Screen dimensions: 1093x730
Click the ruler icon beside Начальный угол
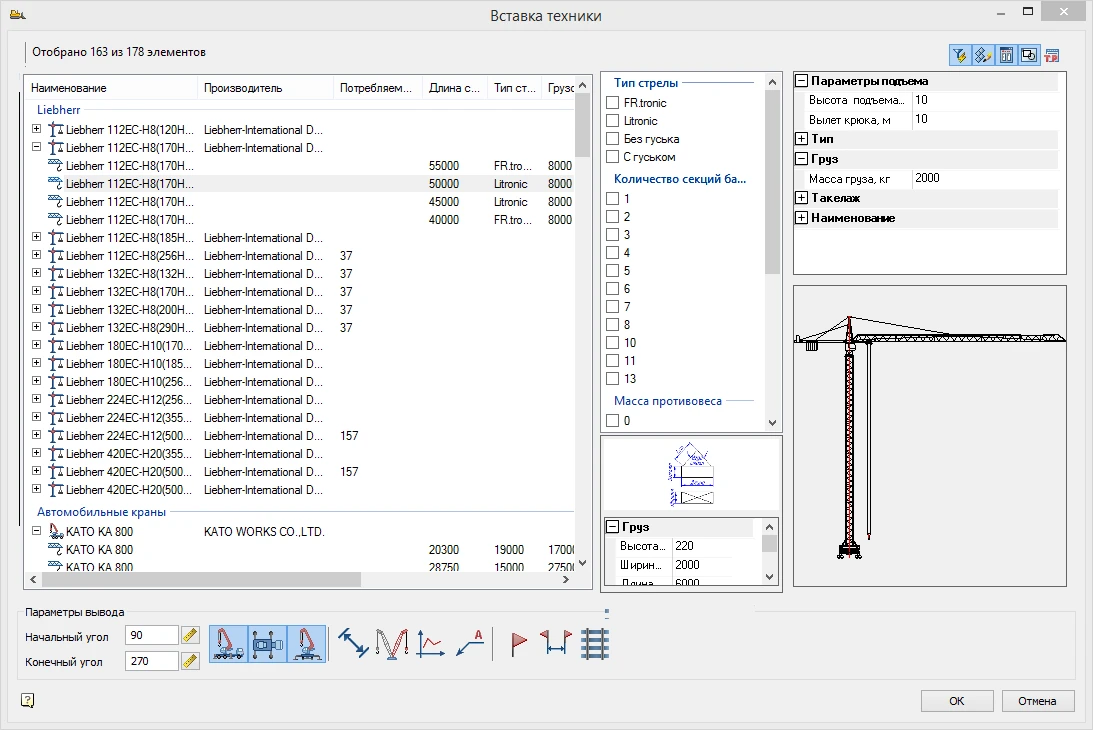point(190,636)
